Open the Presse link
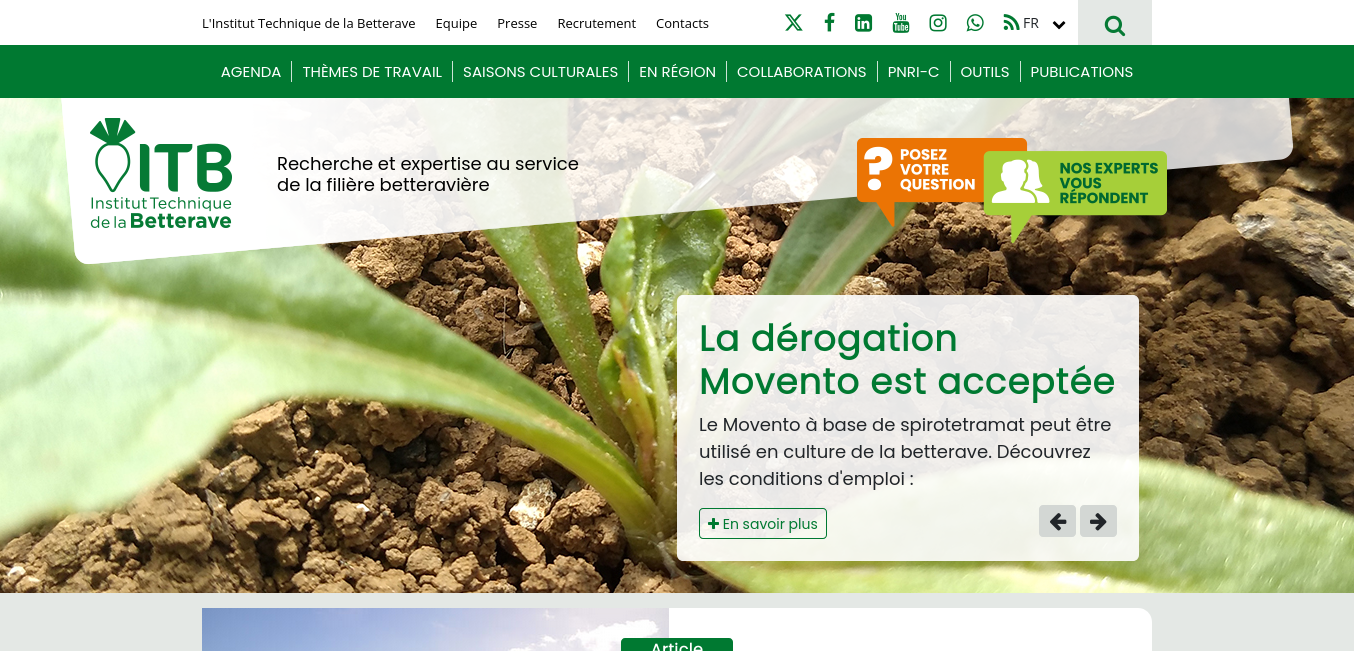The image size is (1366, 651). (517, 23)
